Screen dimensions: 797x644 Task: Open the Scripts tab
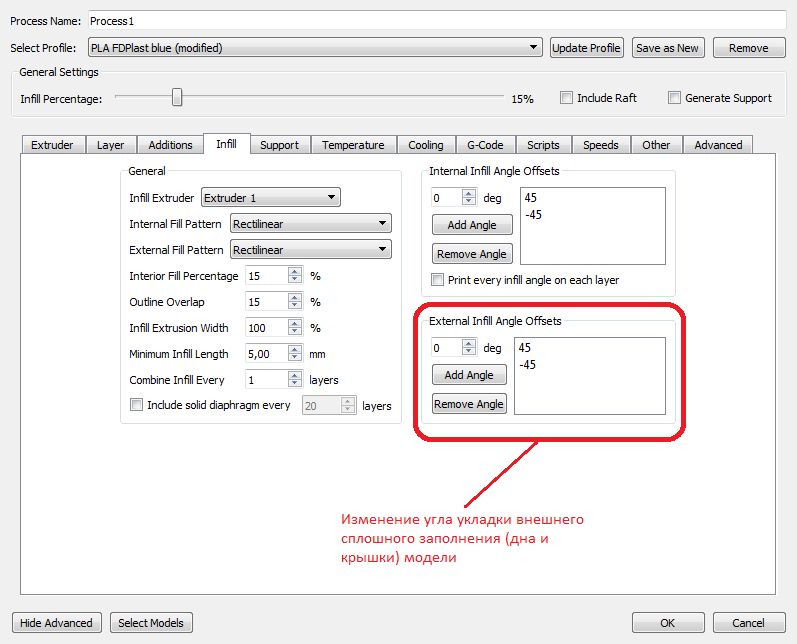click(543, 145)
